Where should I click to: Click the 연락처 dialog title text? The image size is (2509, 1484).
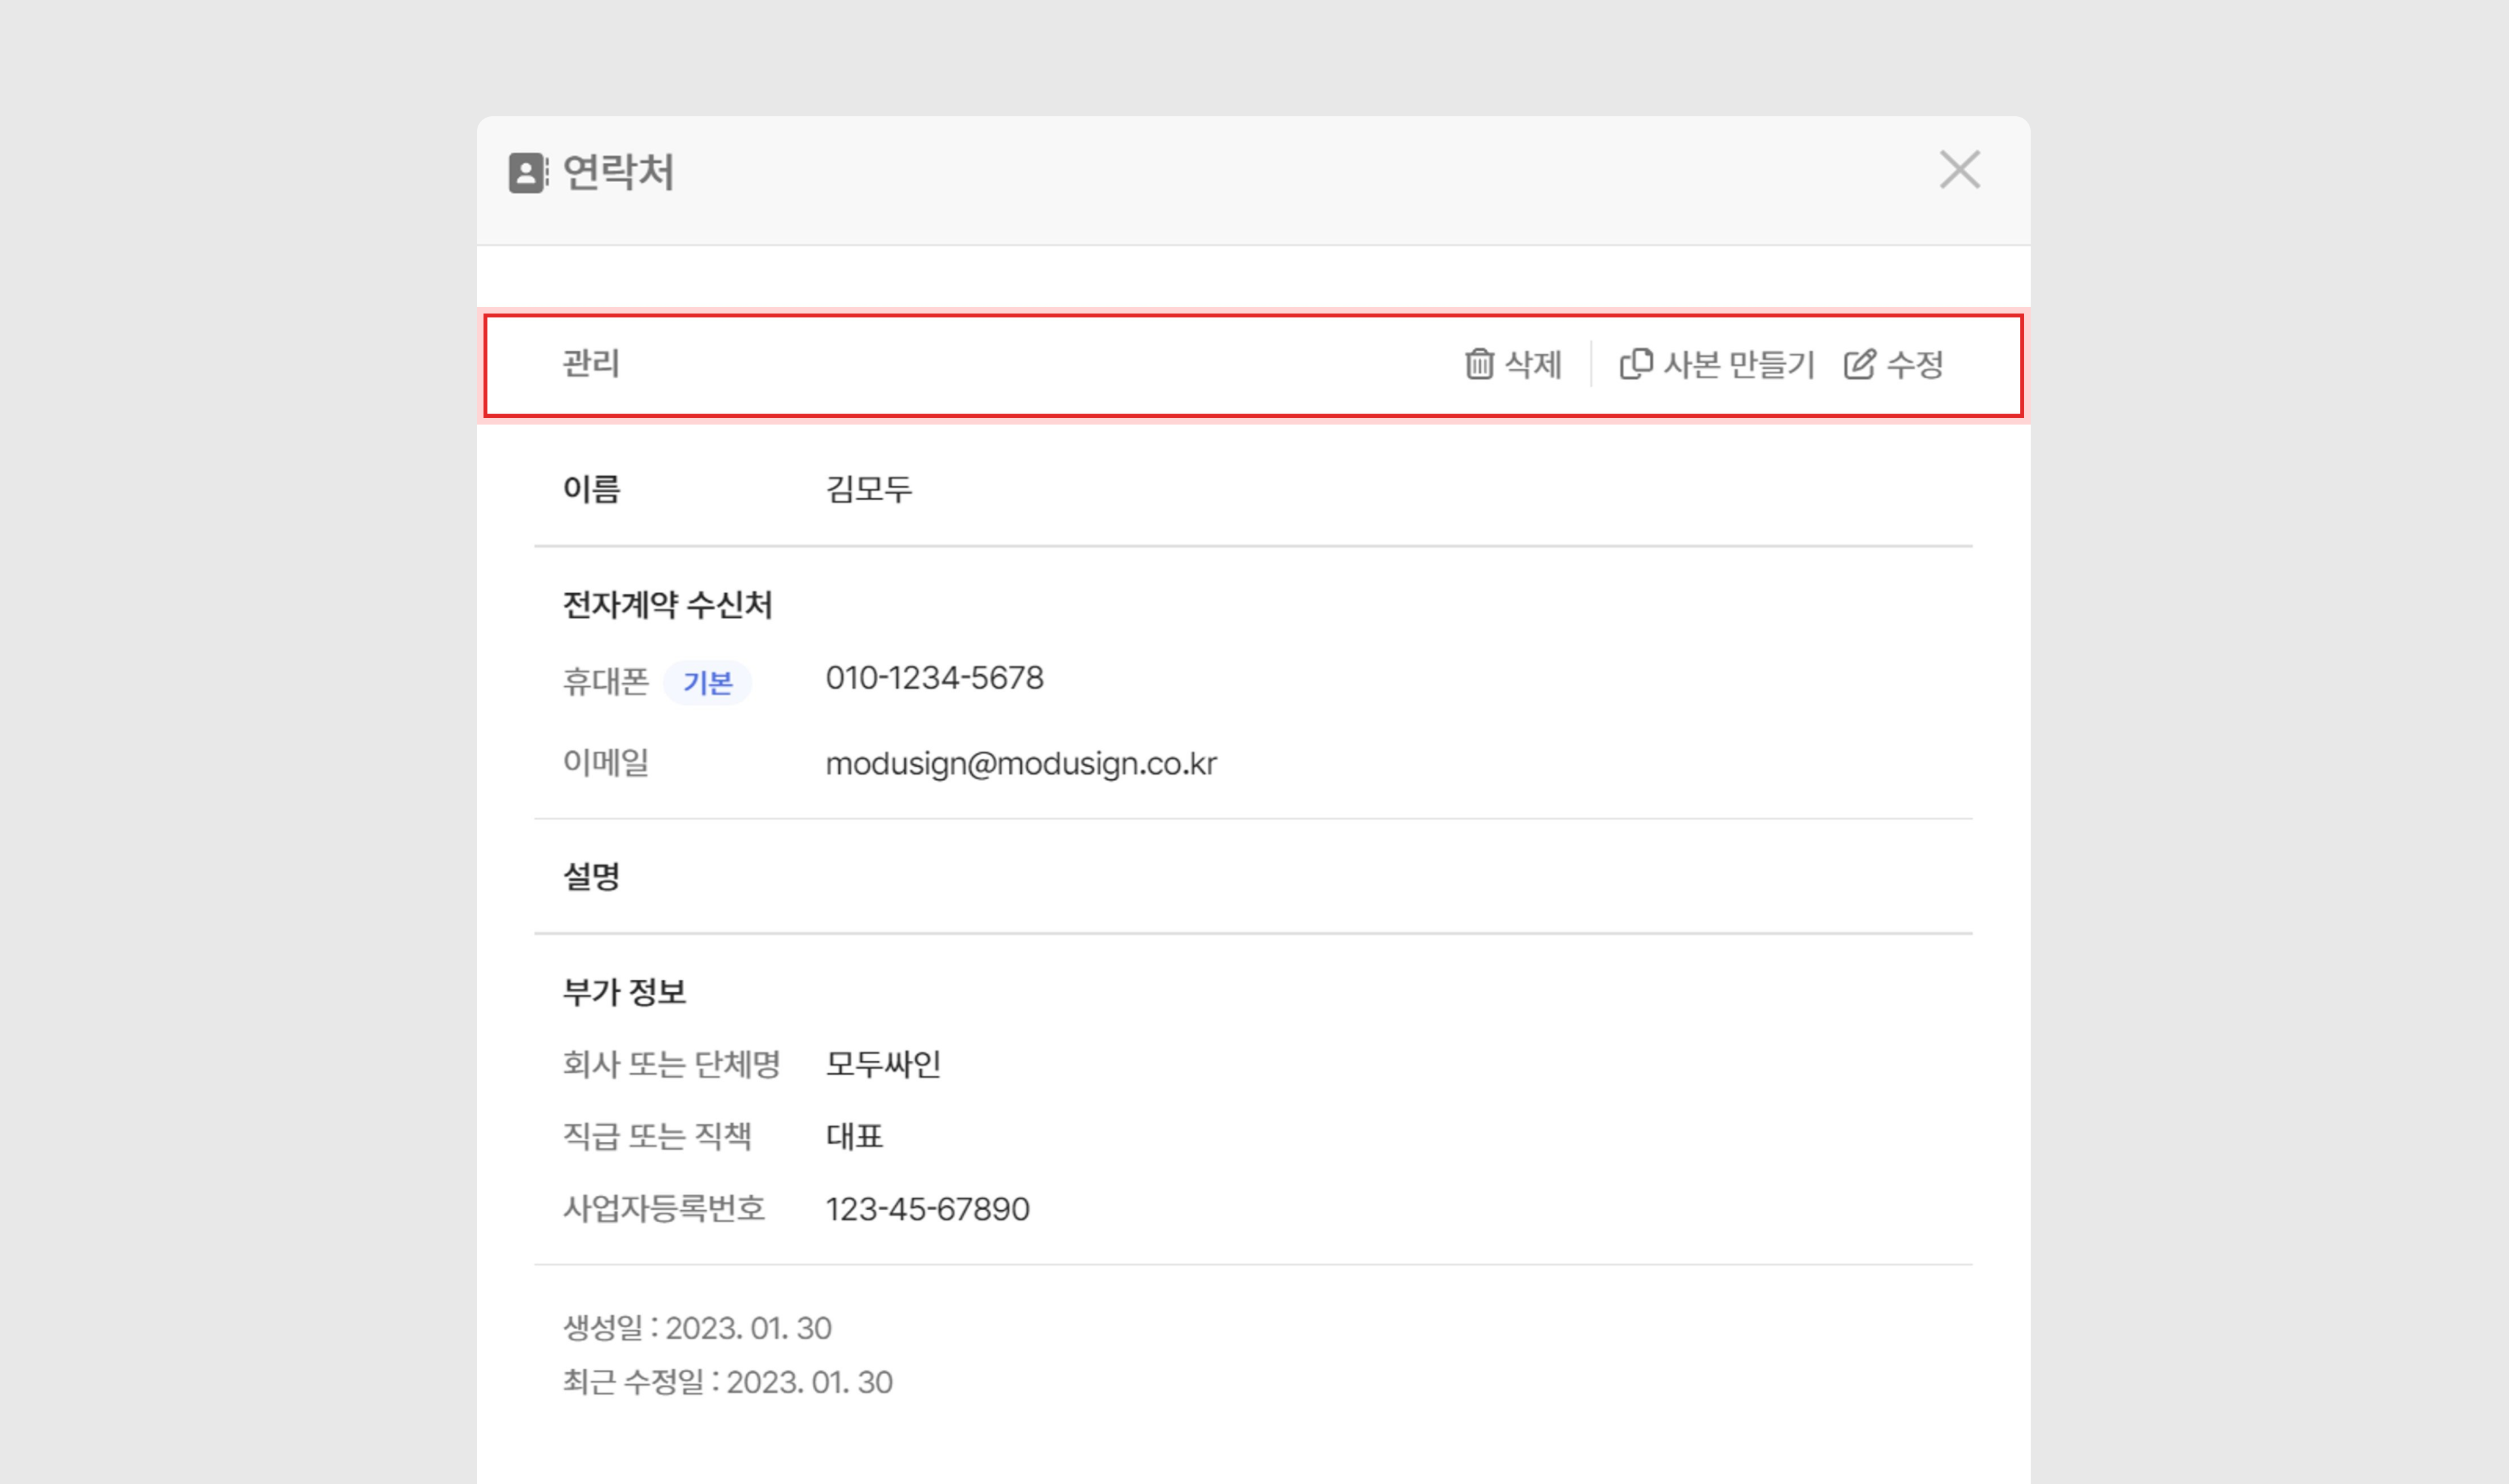pyautogui.click(x=618, y=172)
